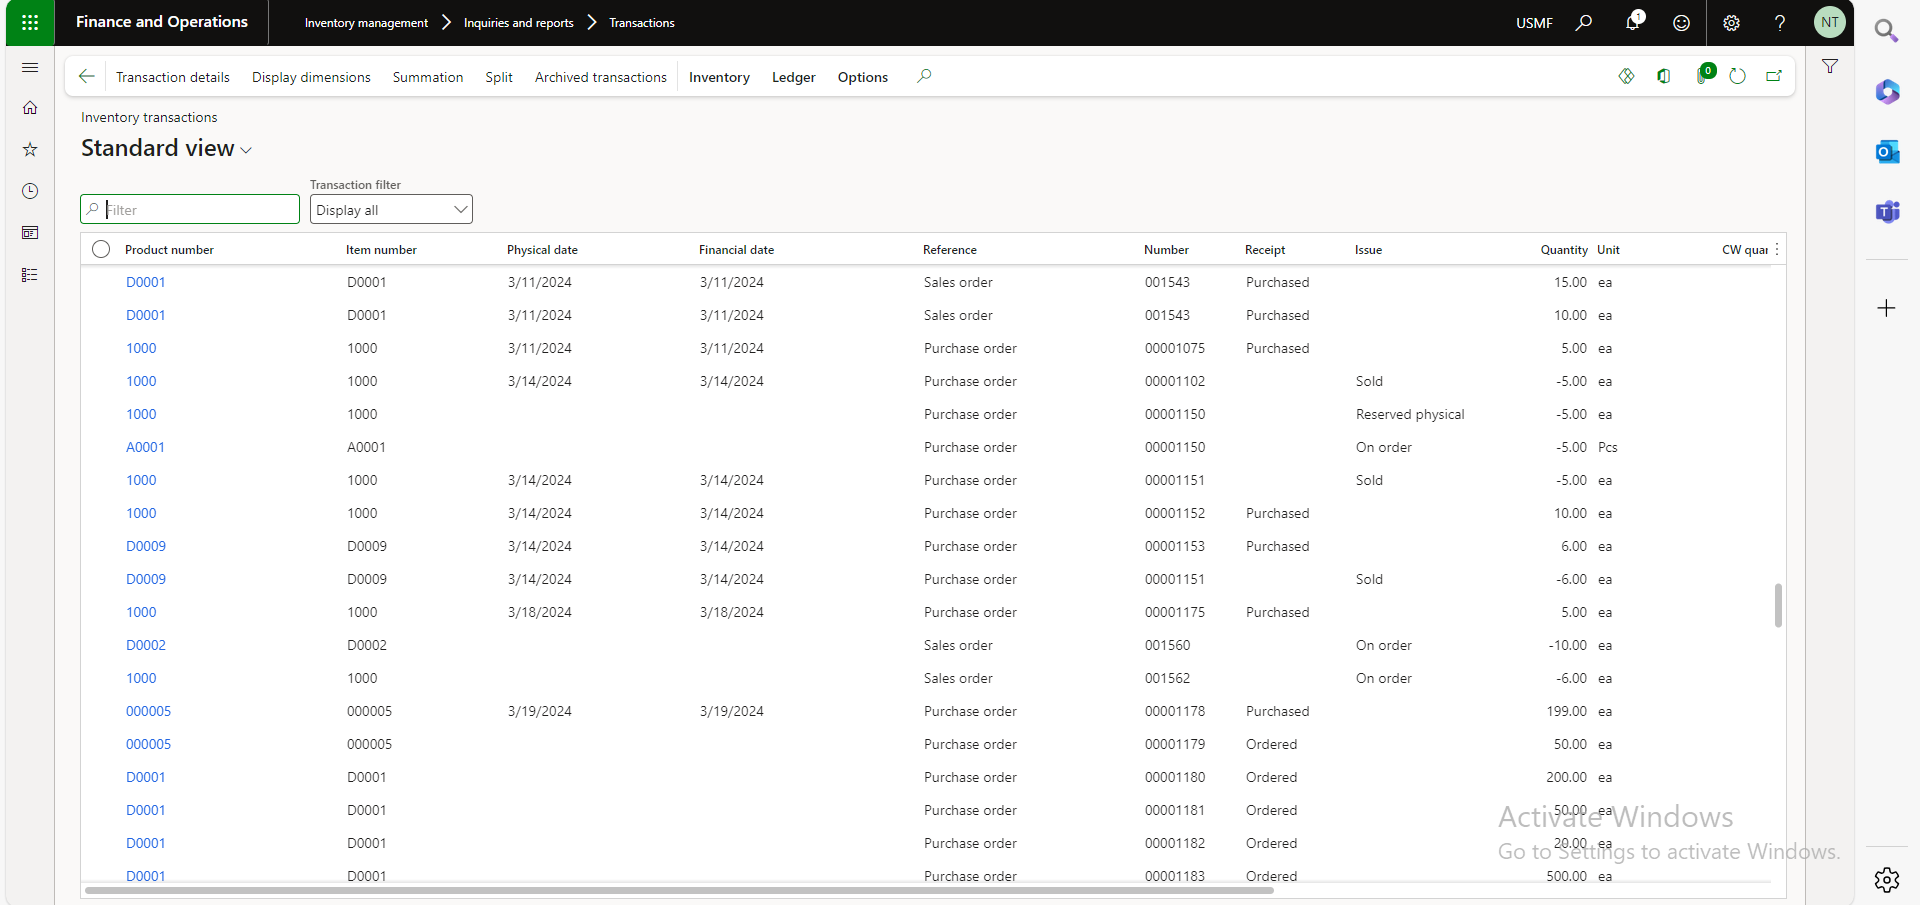
Task: Click the vertical scrollbar thumb of grid
Action: point(1778,605)
